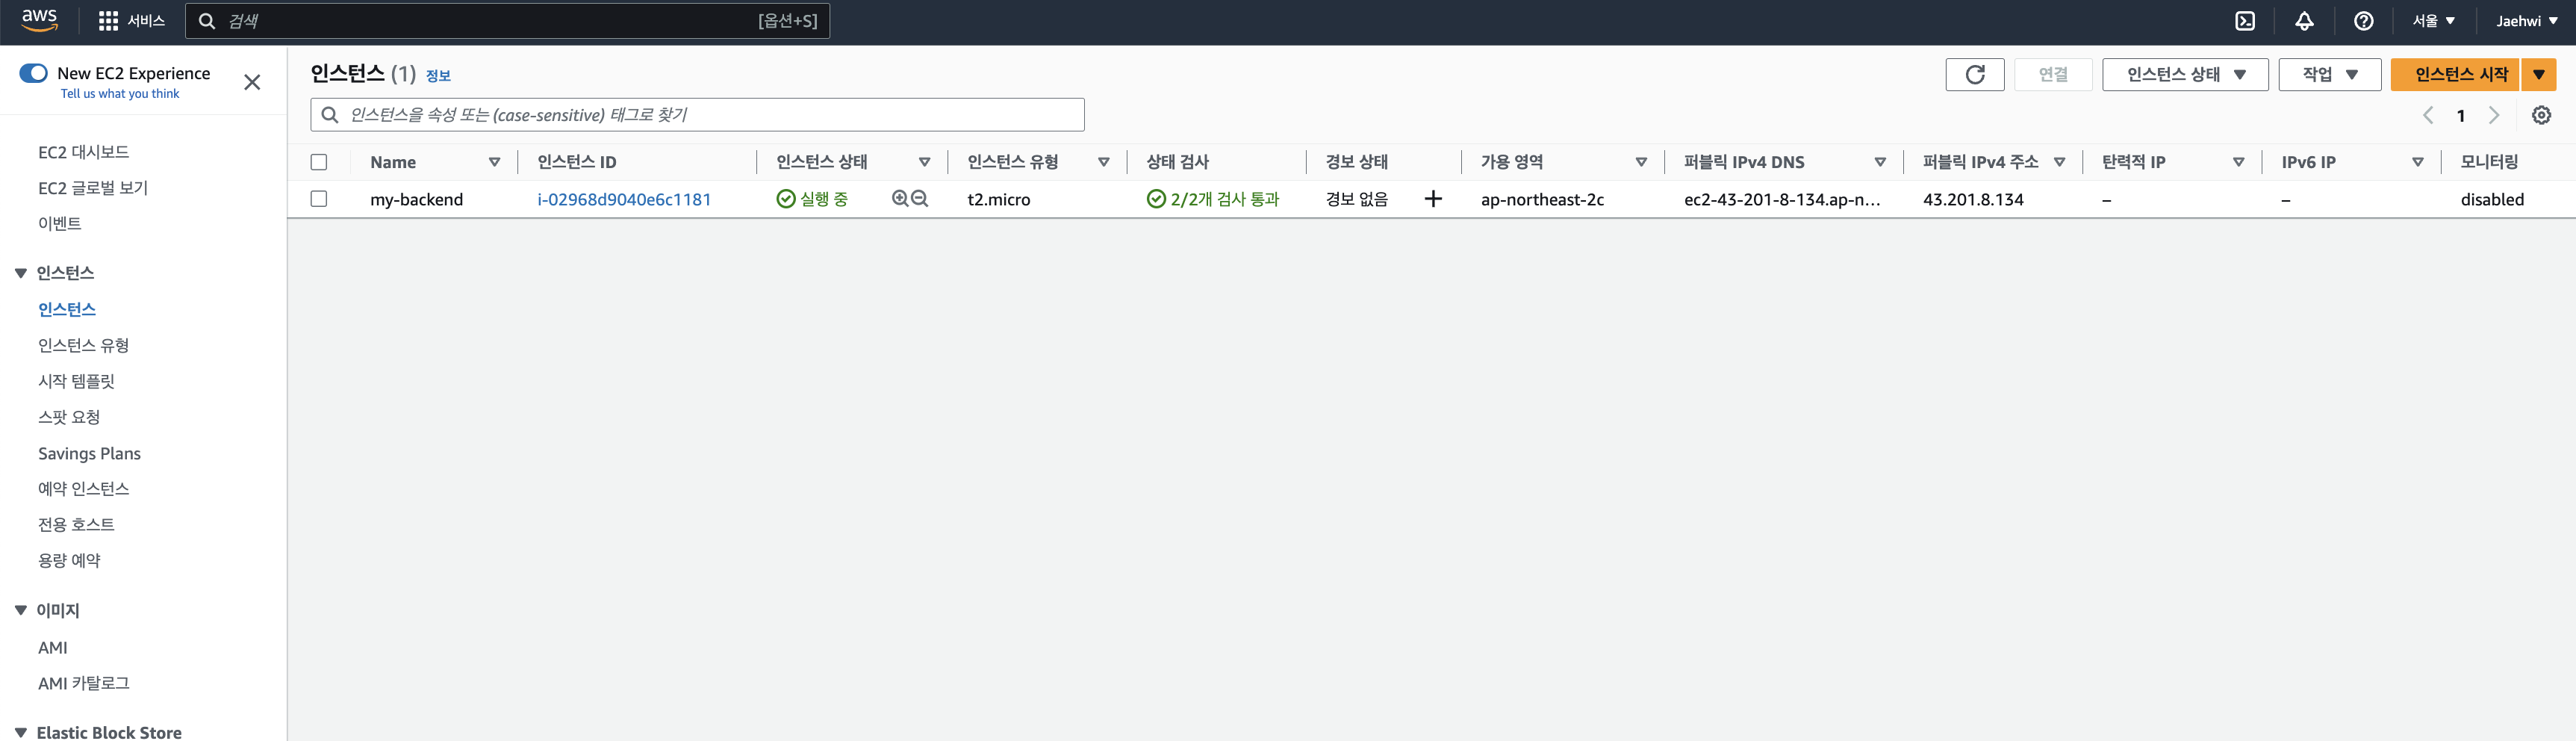Click Tell us what you think link
Viewport: 2576px width, 741px height.
[120, 94]
